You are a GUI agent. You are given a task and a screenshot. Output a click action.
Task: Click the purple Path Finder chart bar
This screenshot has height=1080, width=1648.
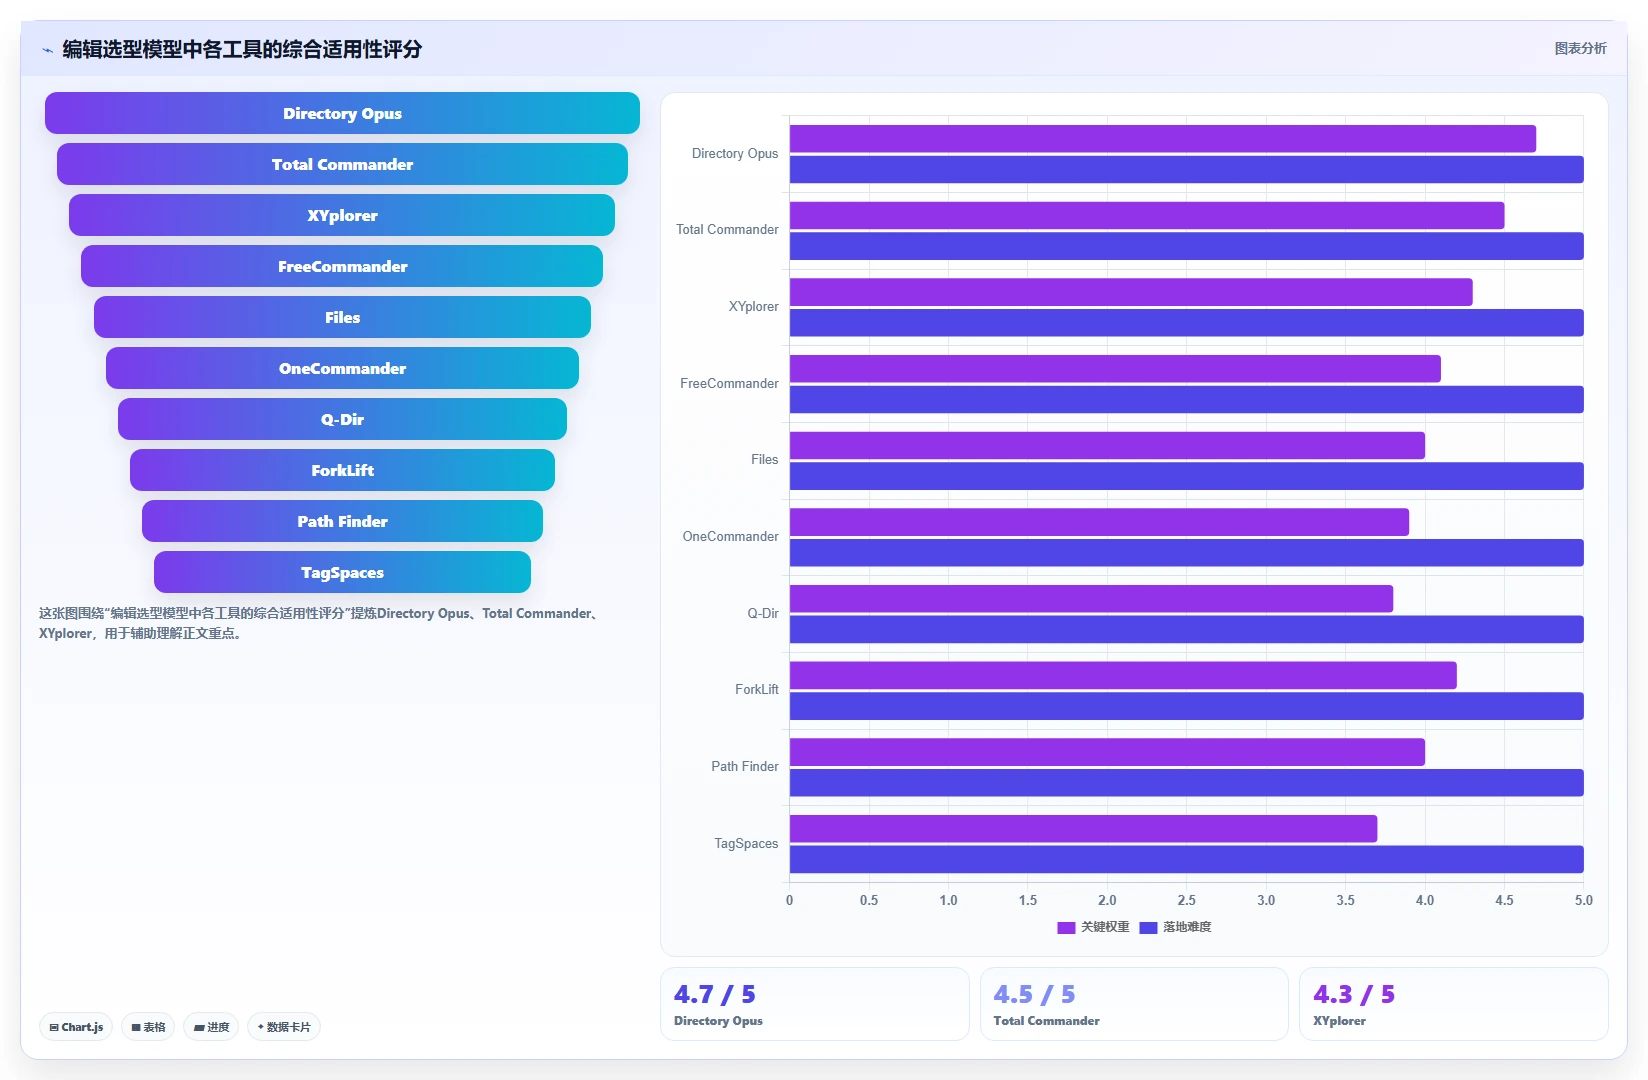tap(1107, 752)
